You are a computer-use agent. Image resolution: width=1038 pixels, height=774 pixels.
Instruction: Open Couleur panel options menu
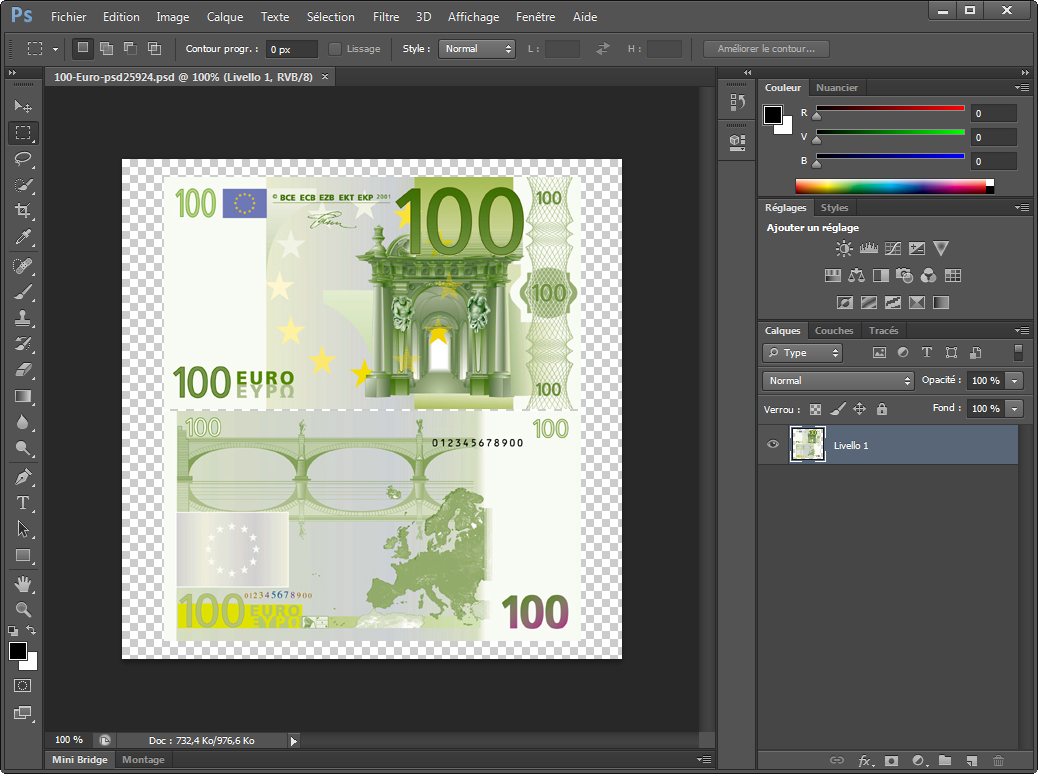[x=1022, y=87]
